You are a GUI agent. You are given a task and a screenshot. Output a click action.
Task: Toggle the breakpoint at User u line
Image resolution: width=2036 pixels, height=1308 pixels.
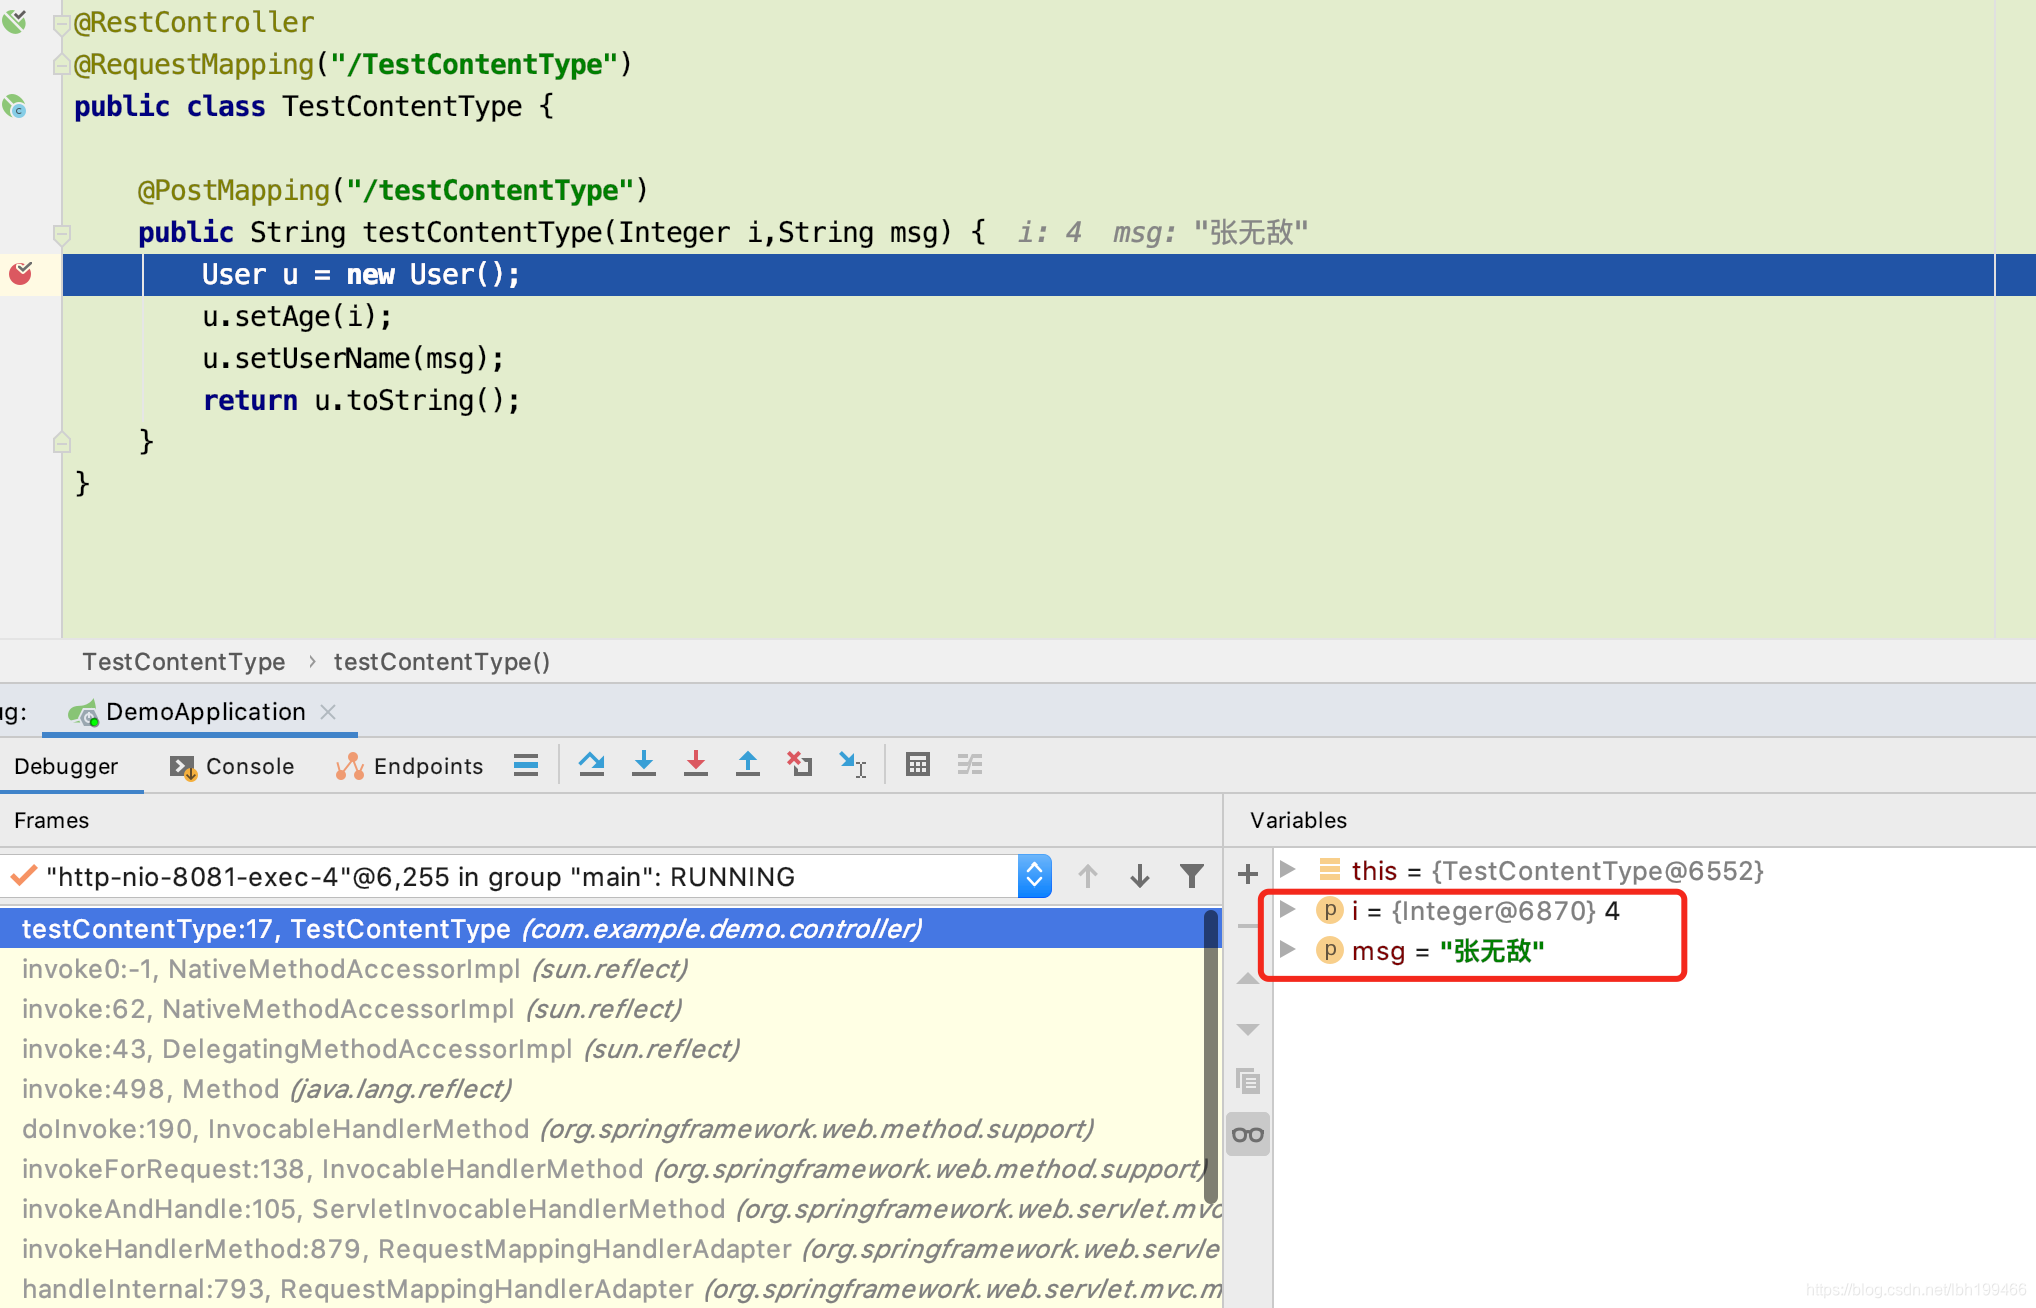[x=21, y=273]
